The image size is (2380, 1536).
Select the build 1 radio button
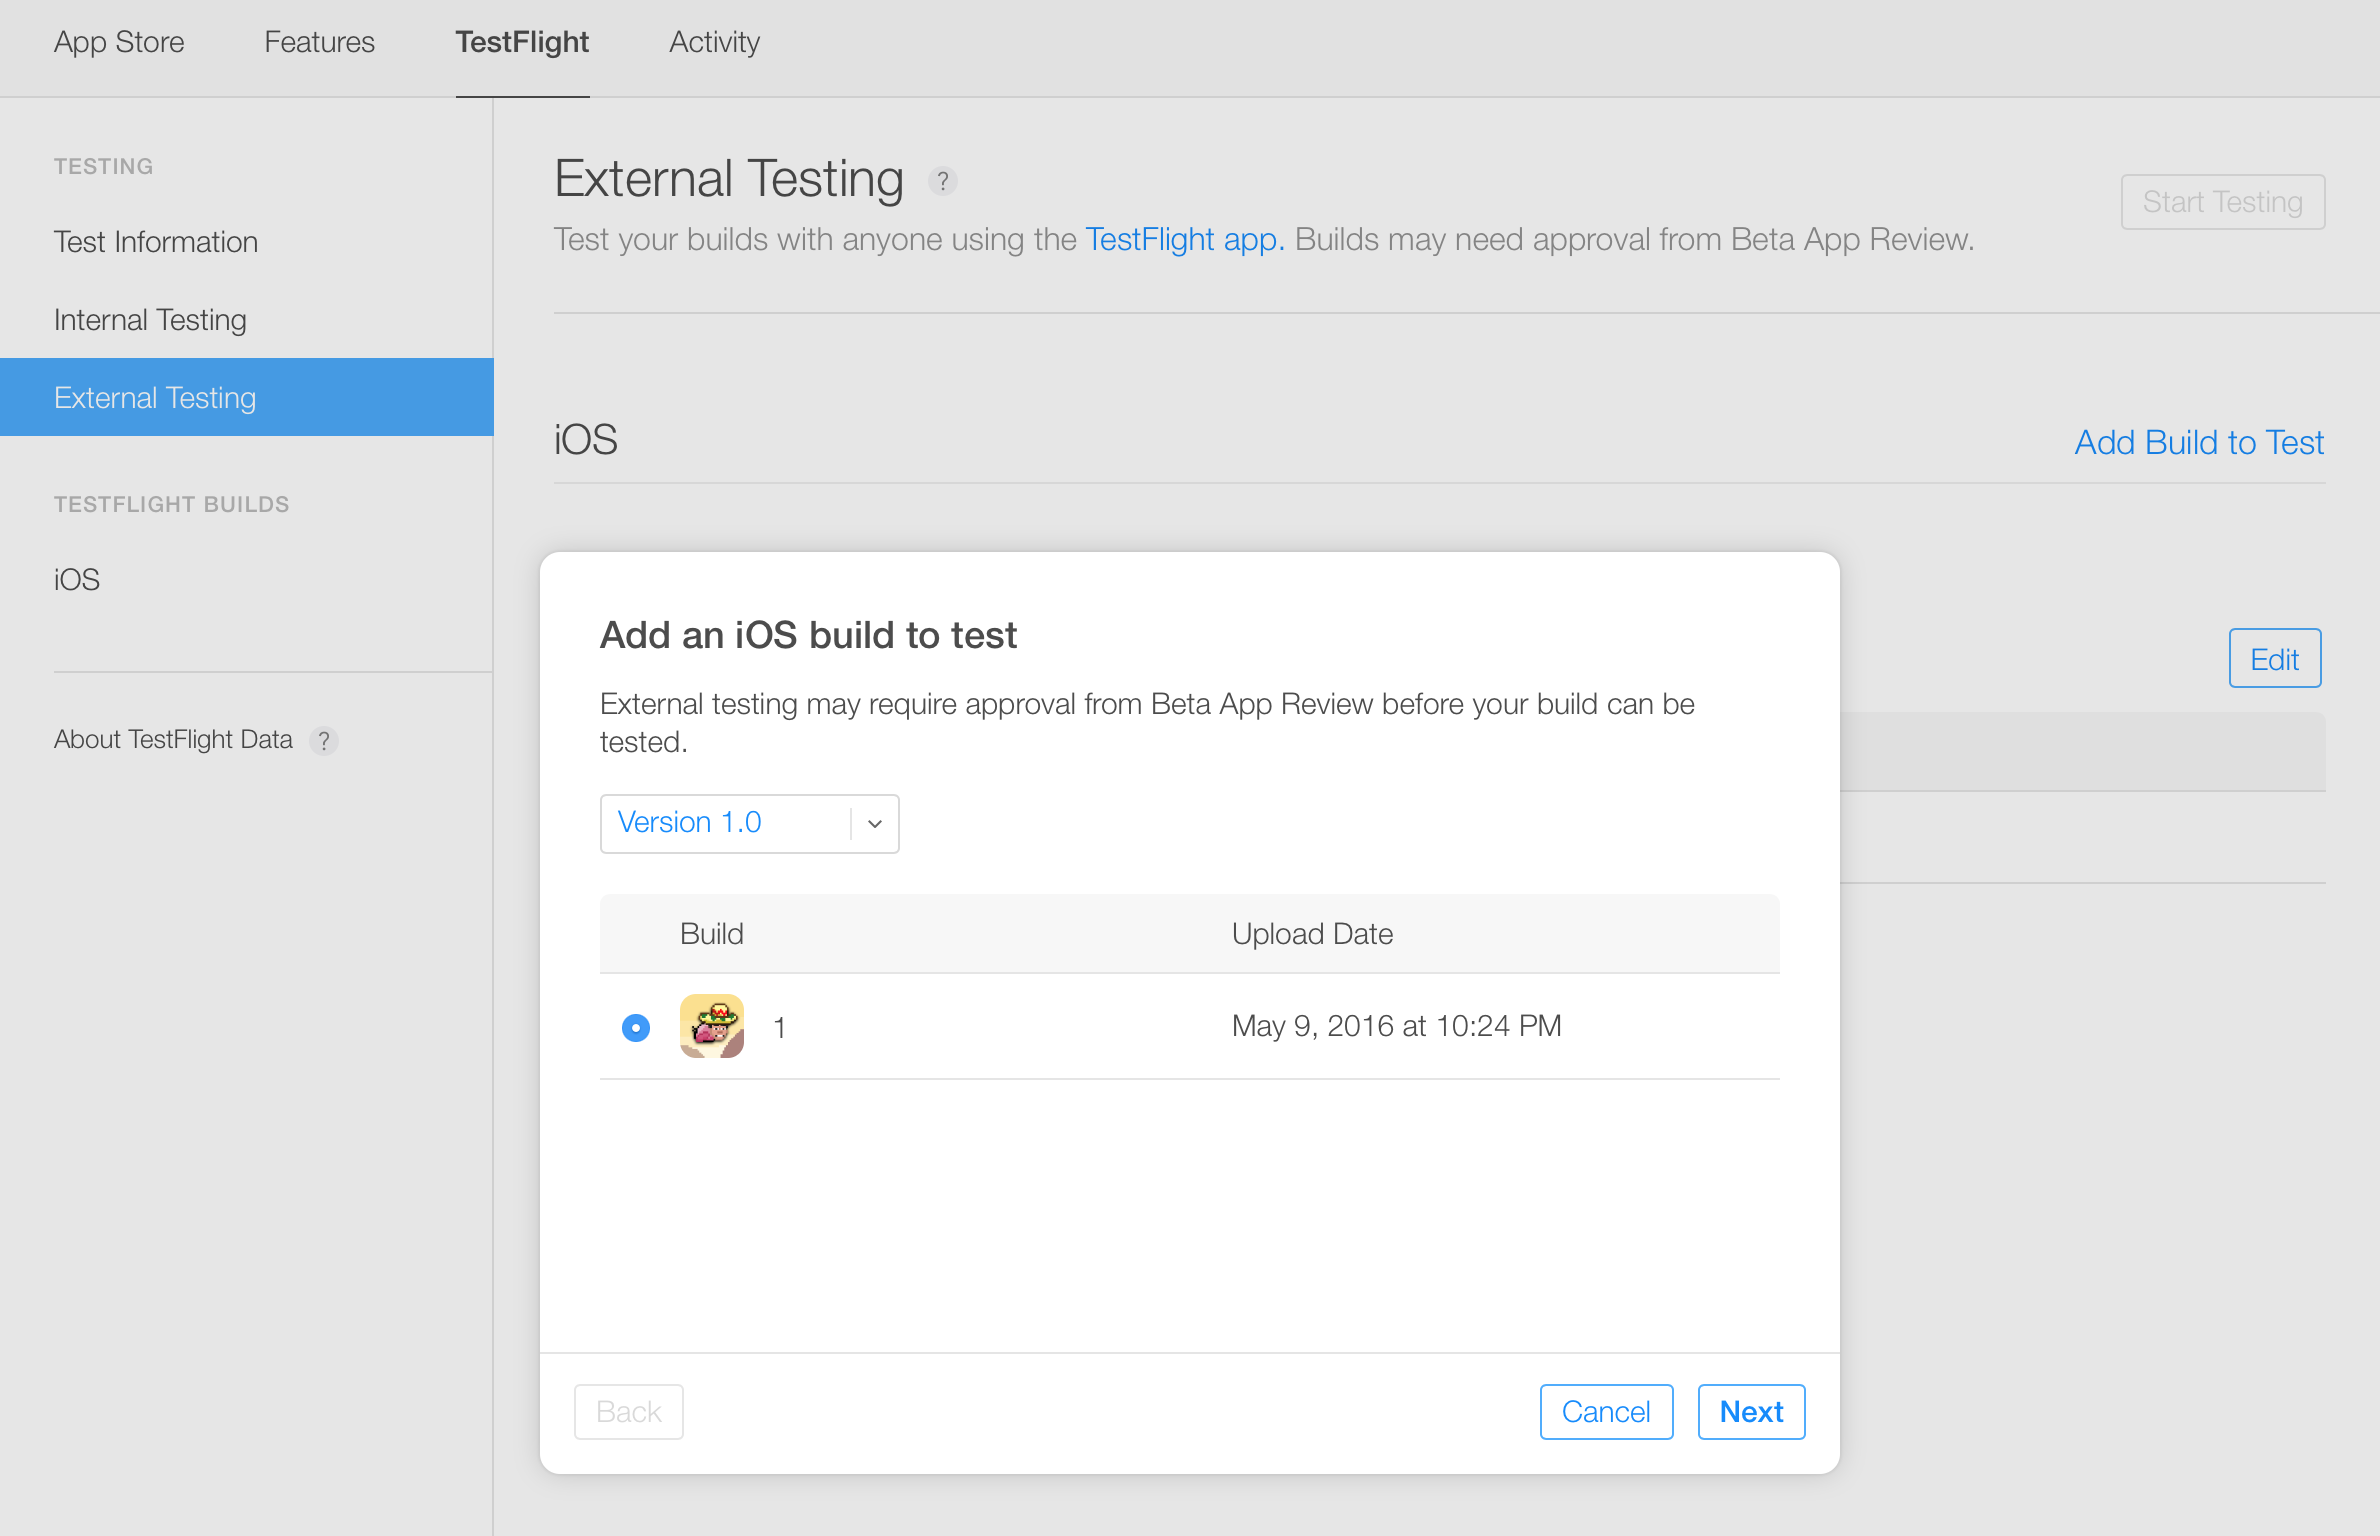pos(635,1027)
